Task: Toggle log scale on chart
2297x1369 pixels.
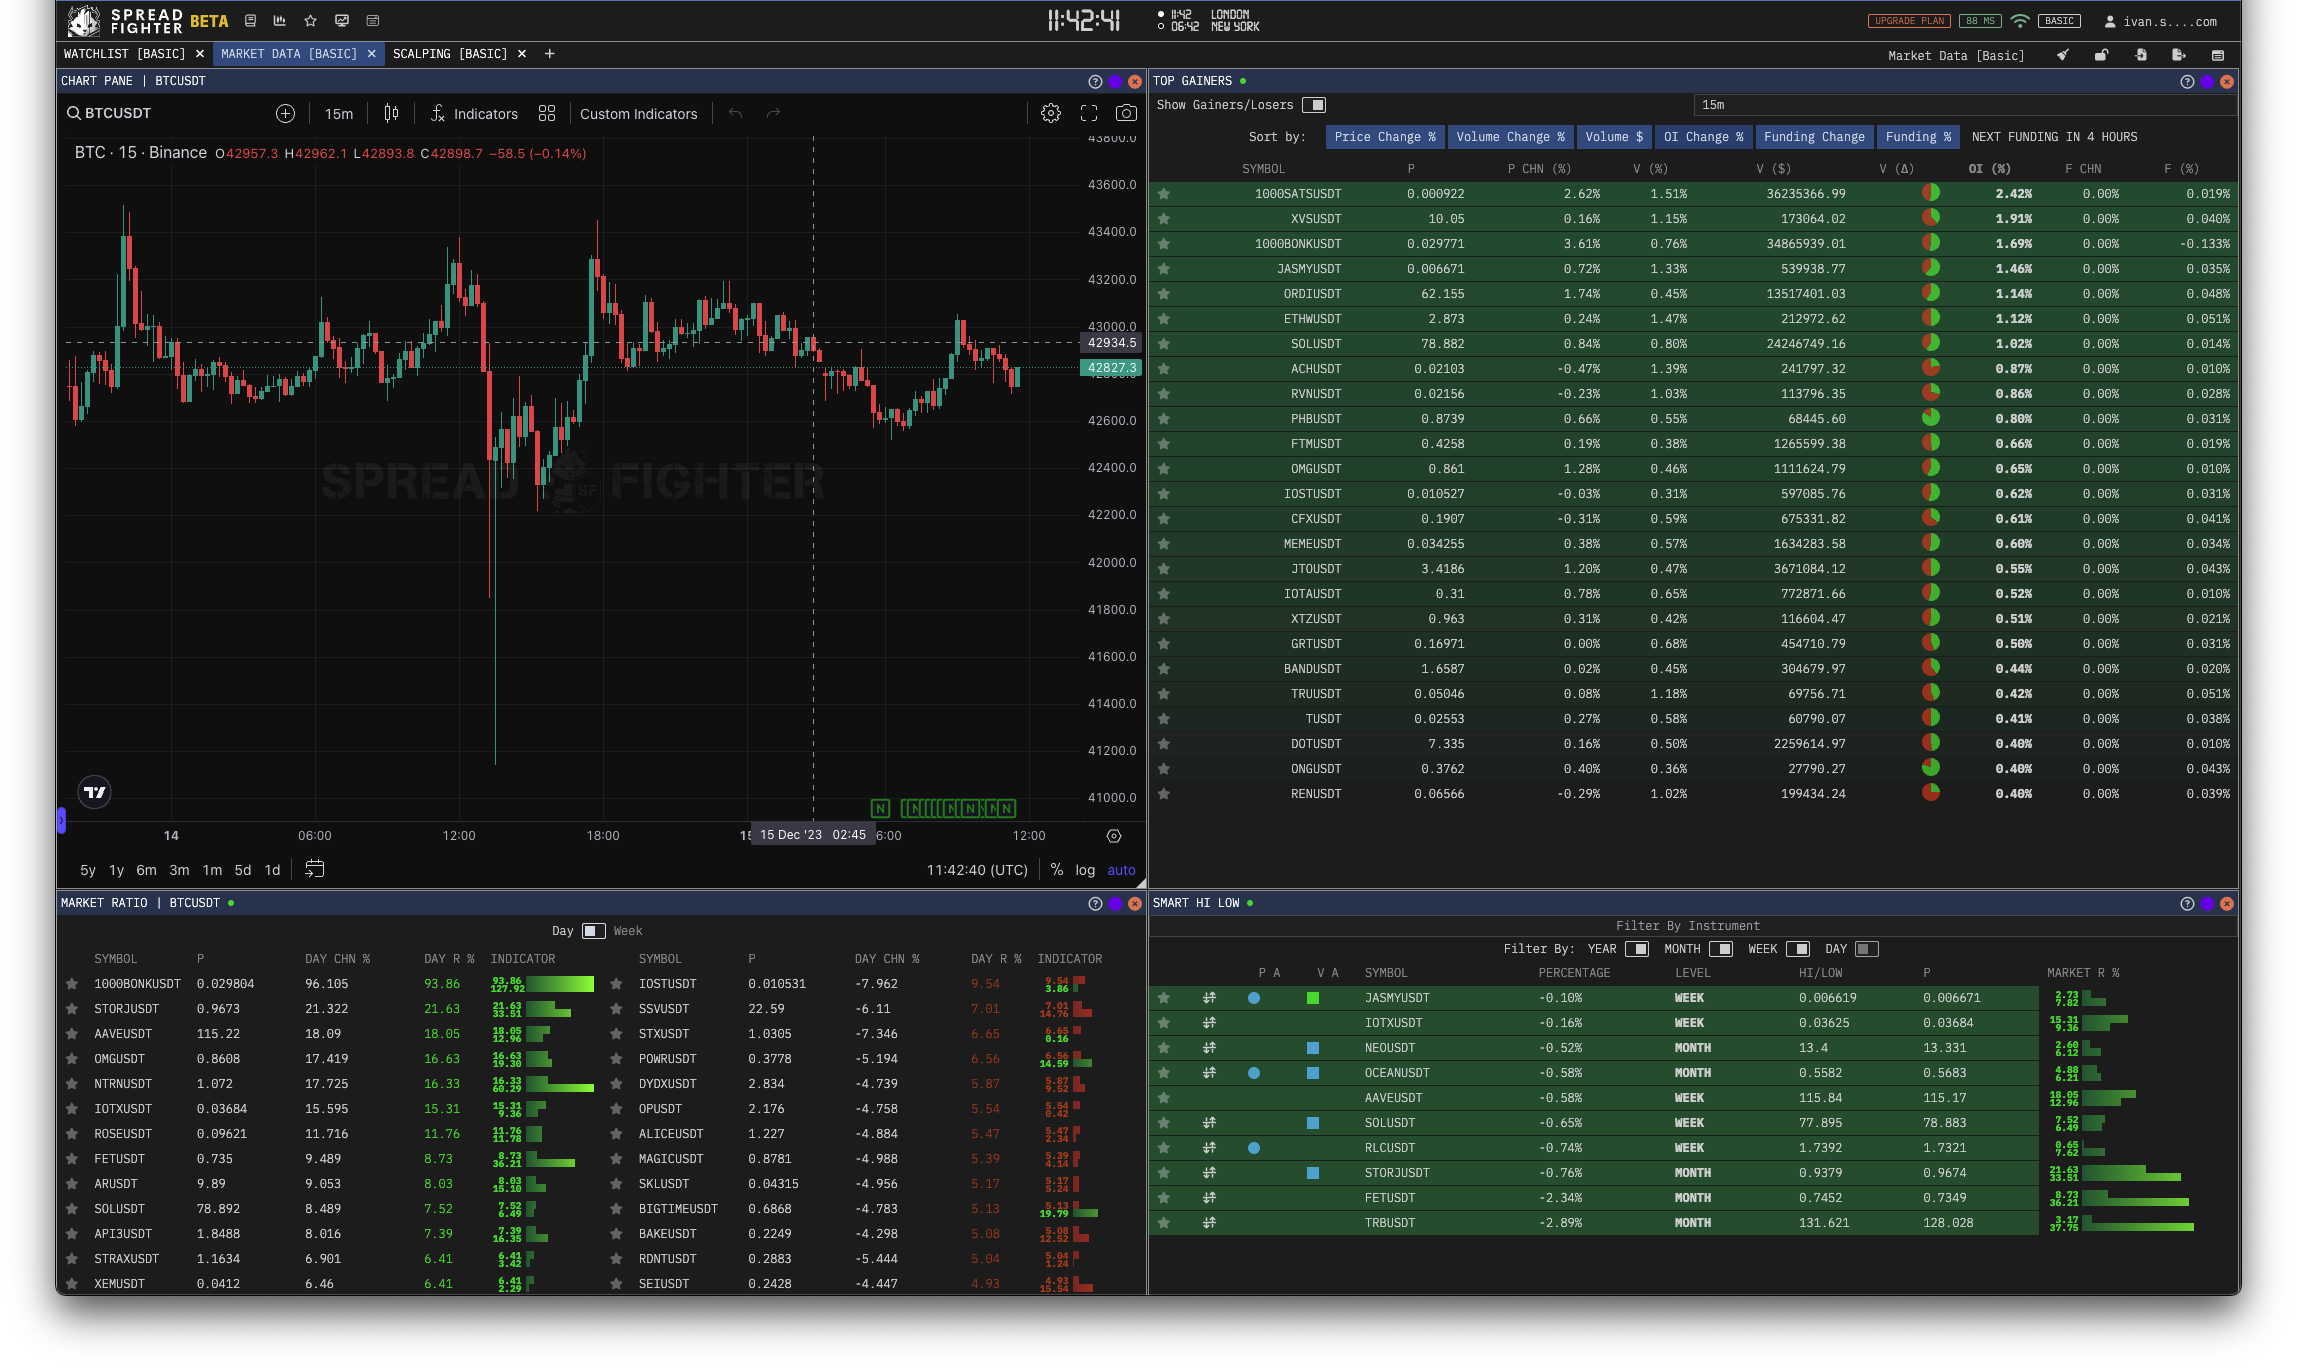Action: pyautogui.click(x=1086, y=870)
